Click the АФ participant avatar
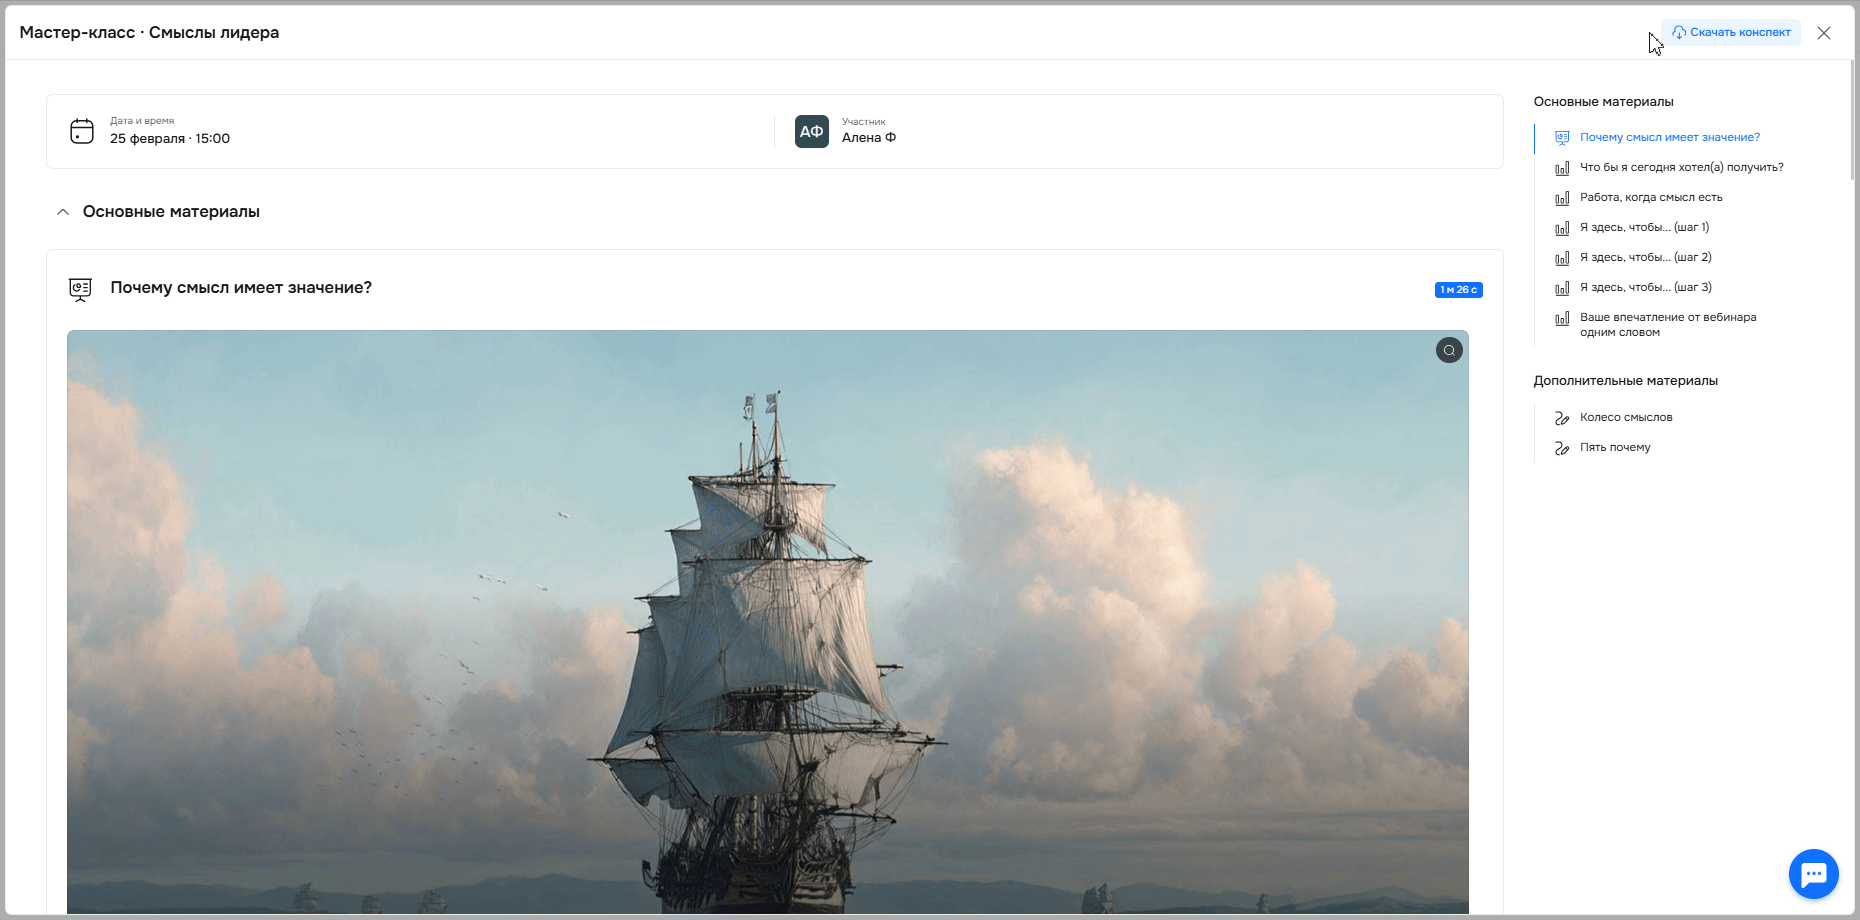The width and height of the screenshot is (1860, 920). pos(812,131)
